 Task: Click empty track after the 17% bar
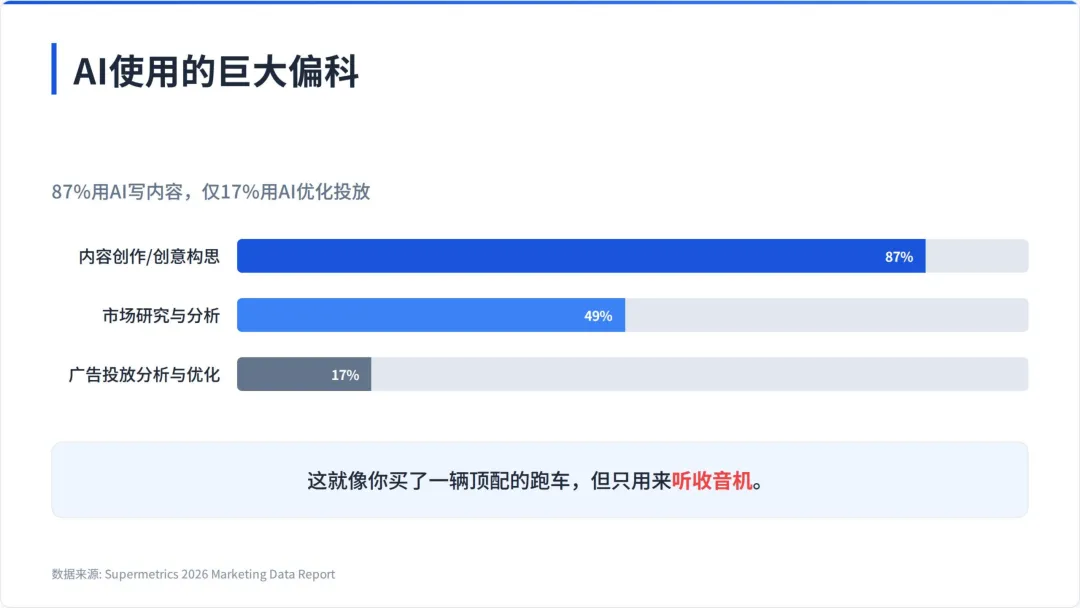[700, 375]
